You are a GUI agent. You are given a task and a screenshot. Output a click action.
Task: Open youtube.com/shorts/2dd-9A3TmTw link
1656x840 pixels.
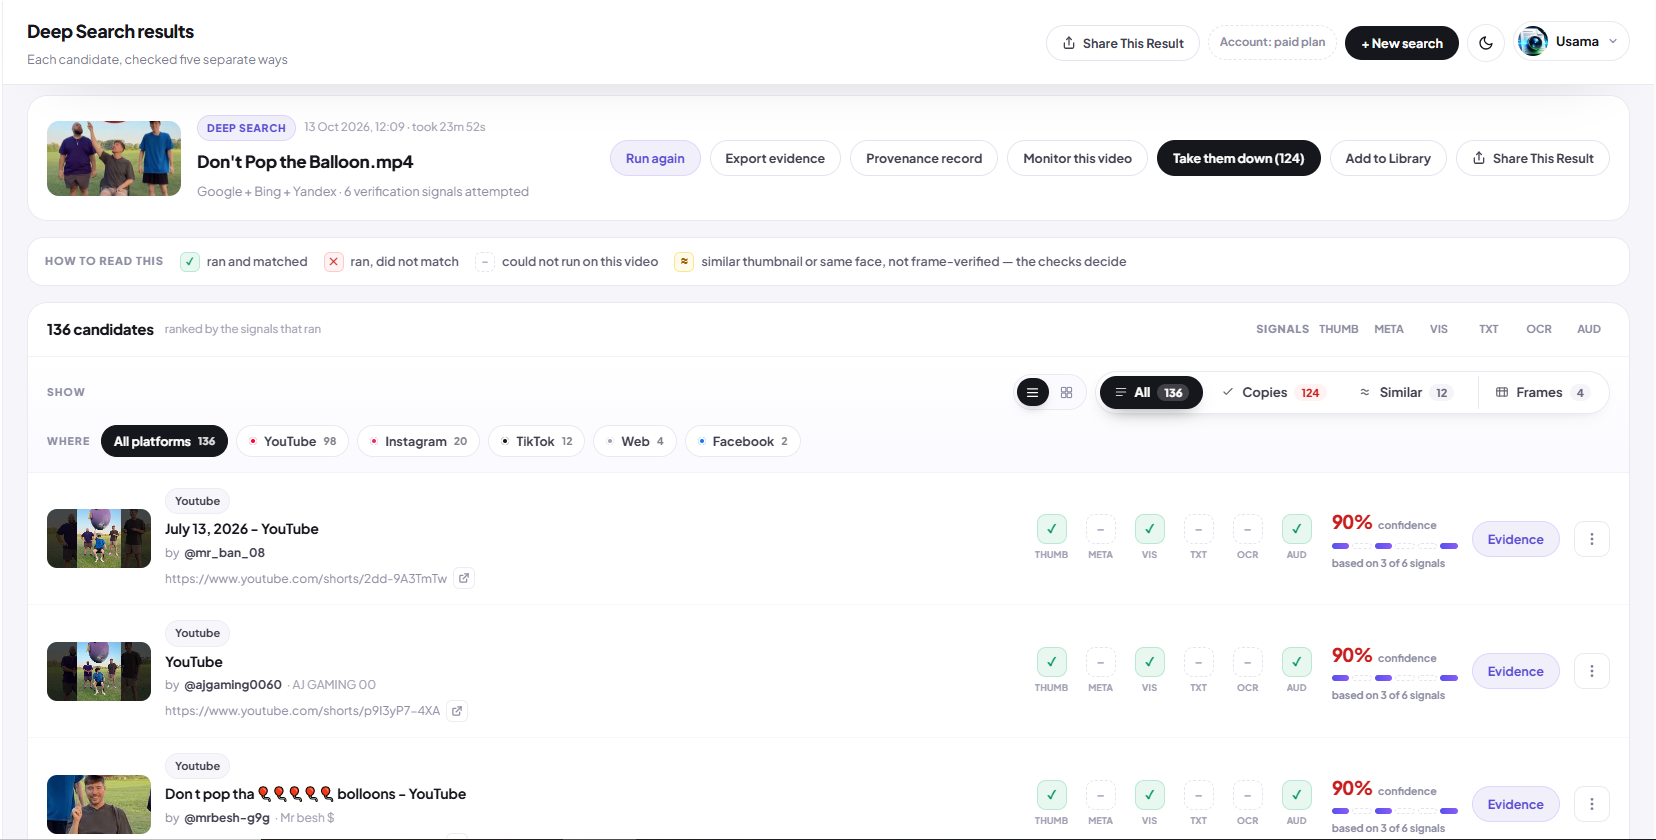coord(306,579)
